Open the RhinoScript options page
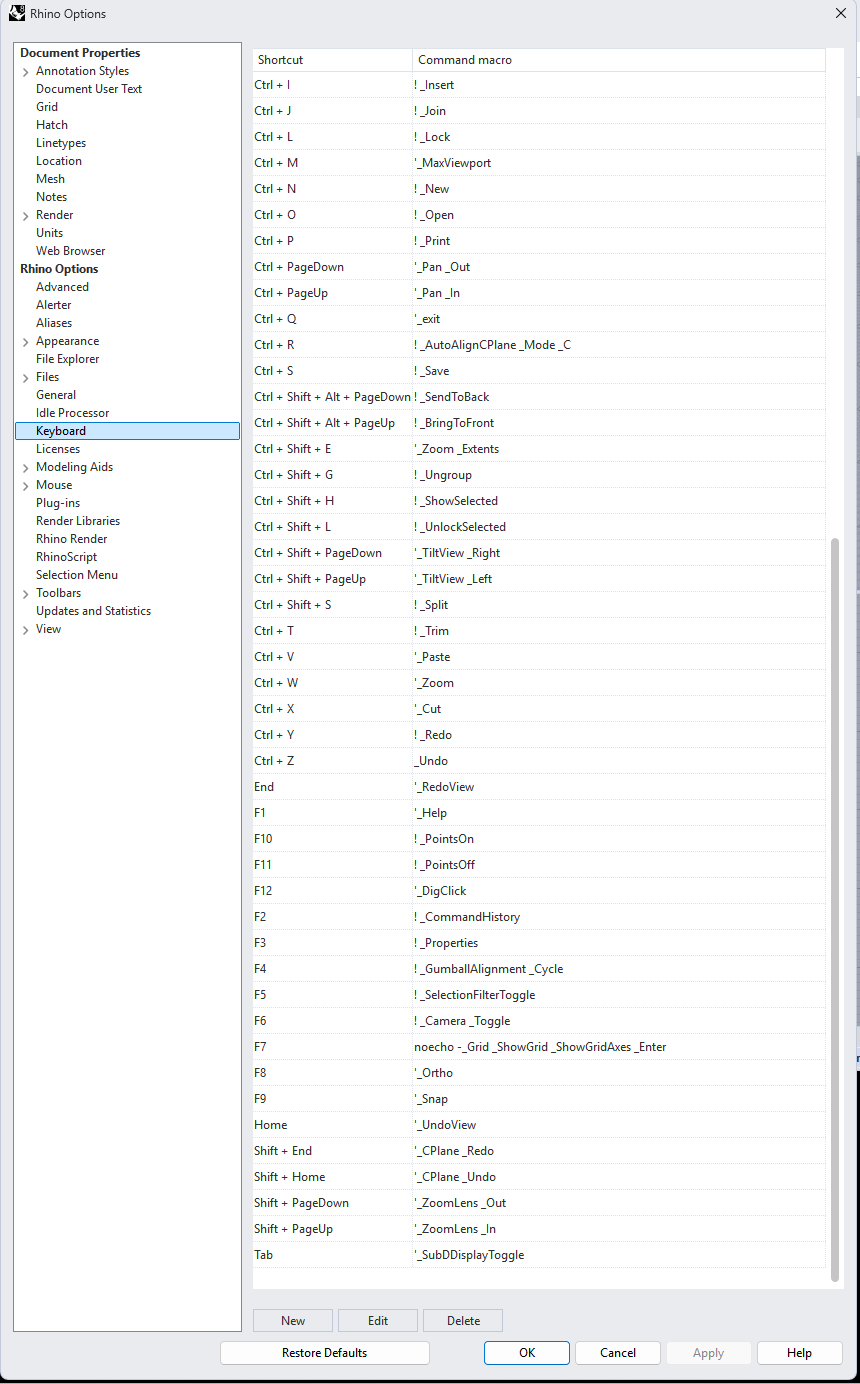 [67, 556]
